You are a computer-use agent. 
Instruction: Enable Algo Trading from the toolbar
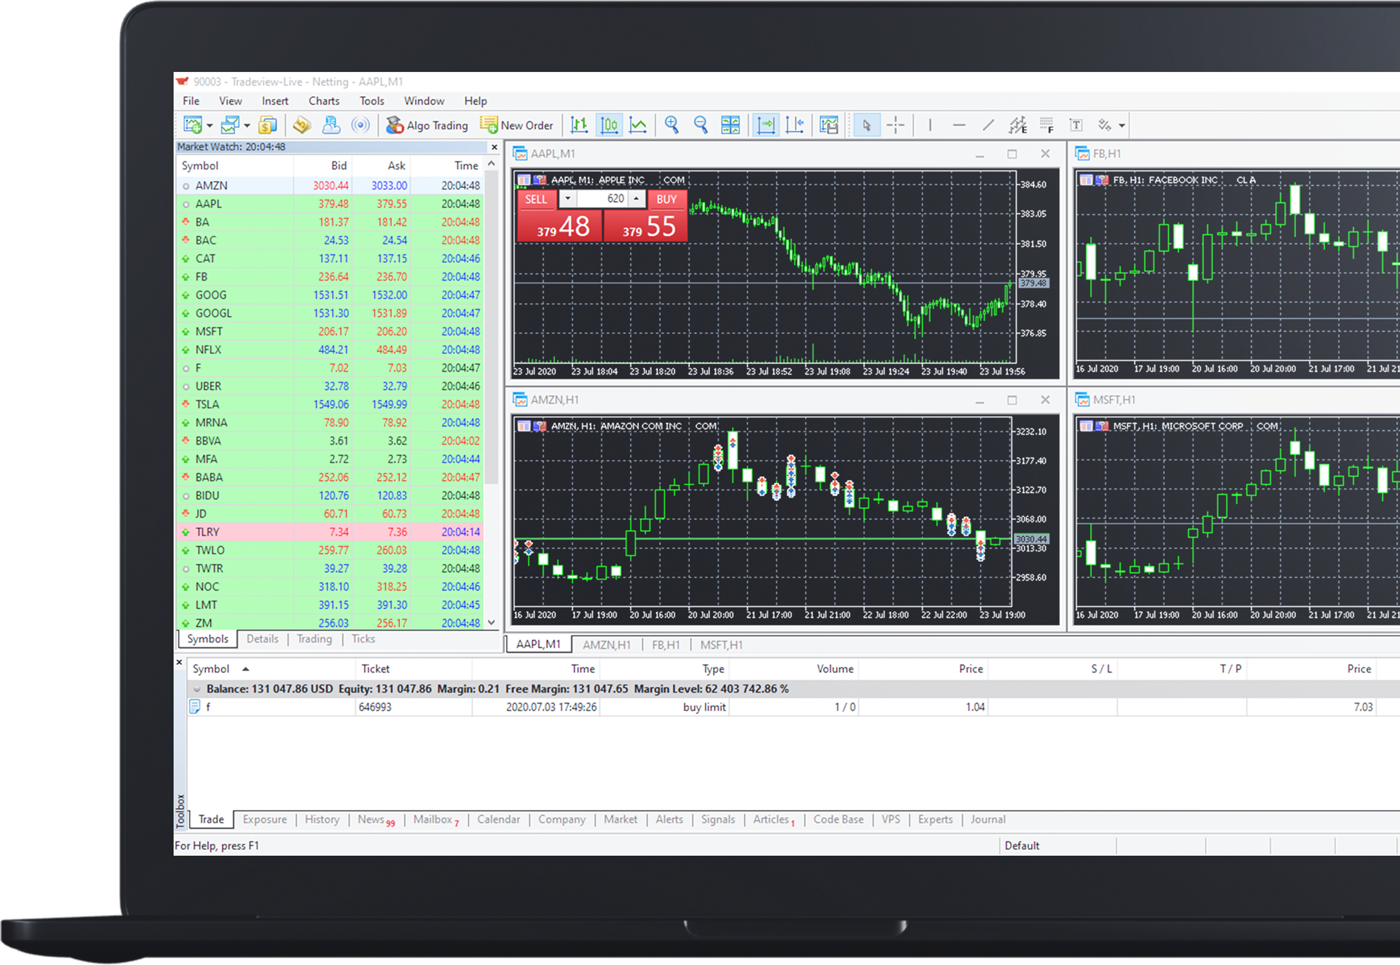[x=428, y=125]
